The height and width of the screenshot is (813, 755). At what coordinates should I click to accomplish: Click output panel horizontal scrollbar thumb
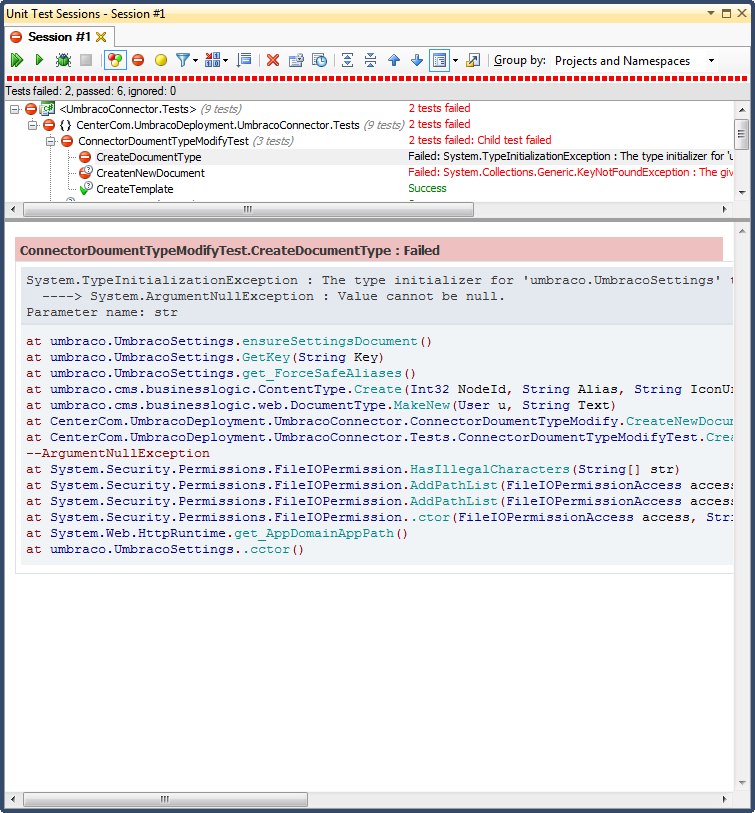165,799
